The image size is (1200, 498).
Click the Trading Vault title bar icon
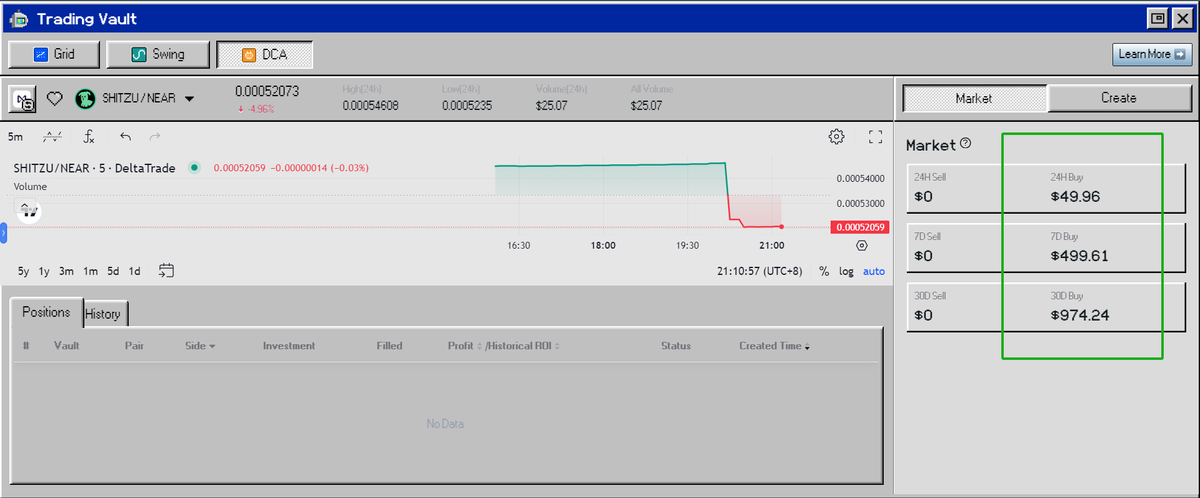tap(18, 18)
